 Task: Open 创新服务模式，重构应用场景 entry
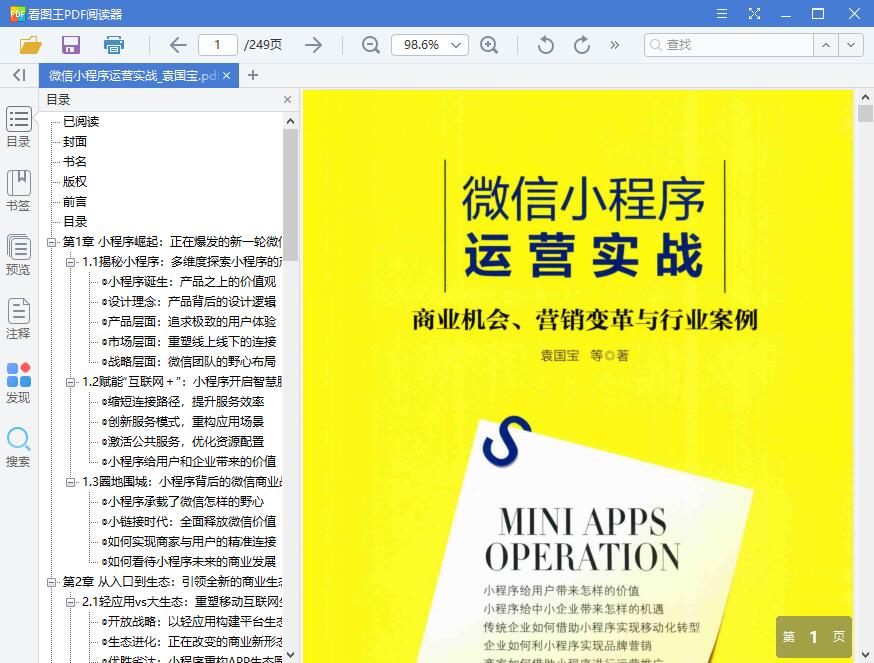(x=183, y=422)
